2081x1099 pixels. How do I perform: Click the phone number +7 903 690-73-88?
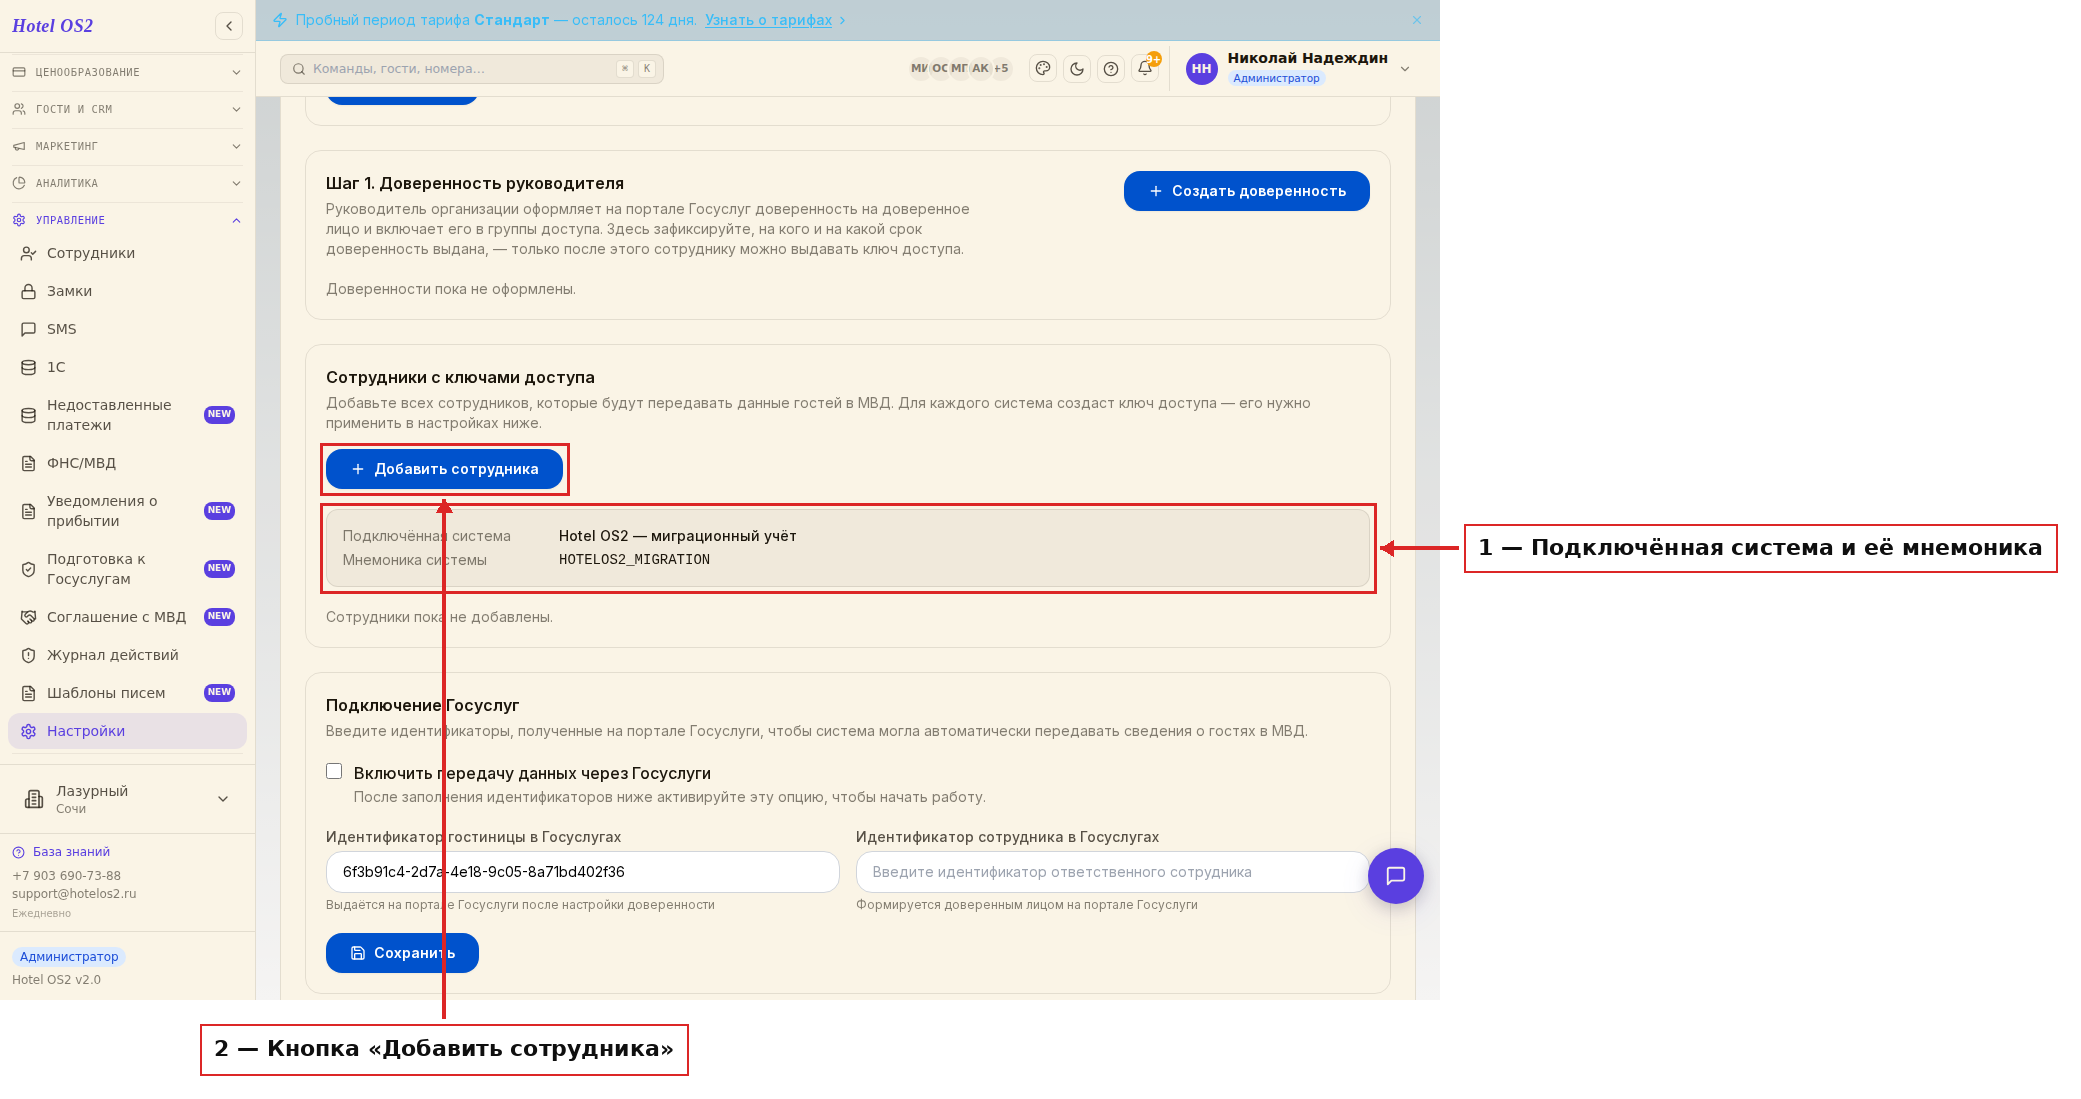coord(66,875)
